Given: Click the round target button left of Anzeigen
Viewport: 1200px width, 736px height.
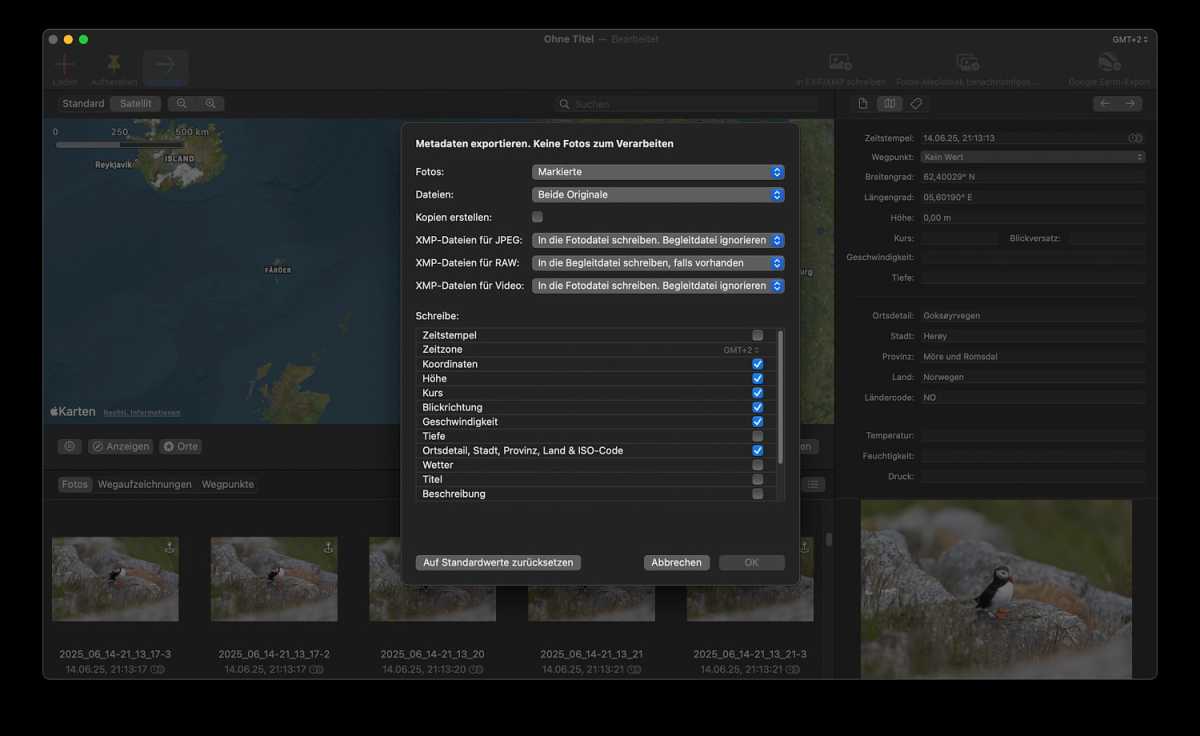Looking at the screenshot, I should (x=70, y=447).
